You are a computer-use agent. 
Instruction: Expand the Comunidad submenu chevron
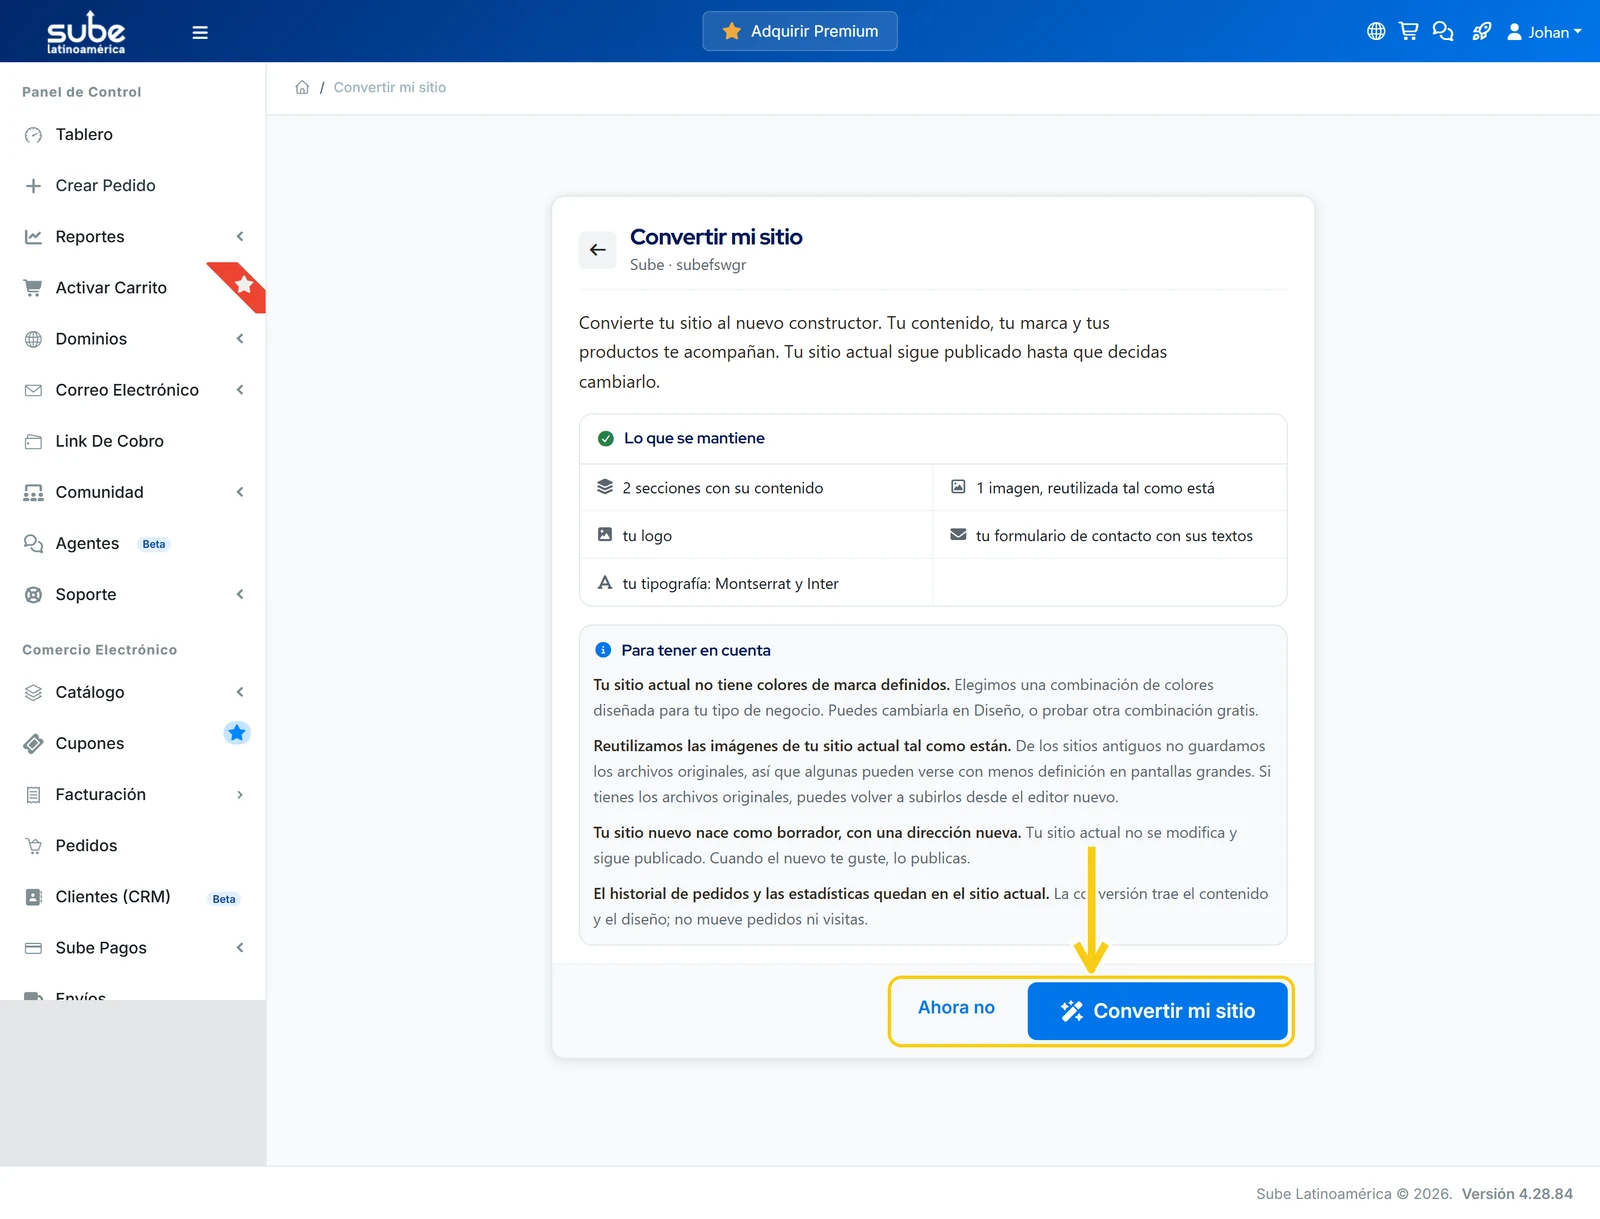240,492
